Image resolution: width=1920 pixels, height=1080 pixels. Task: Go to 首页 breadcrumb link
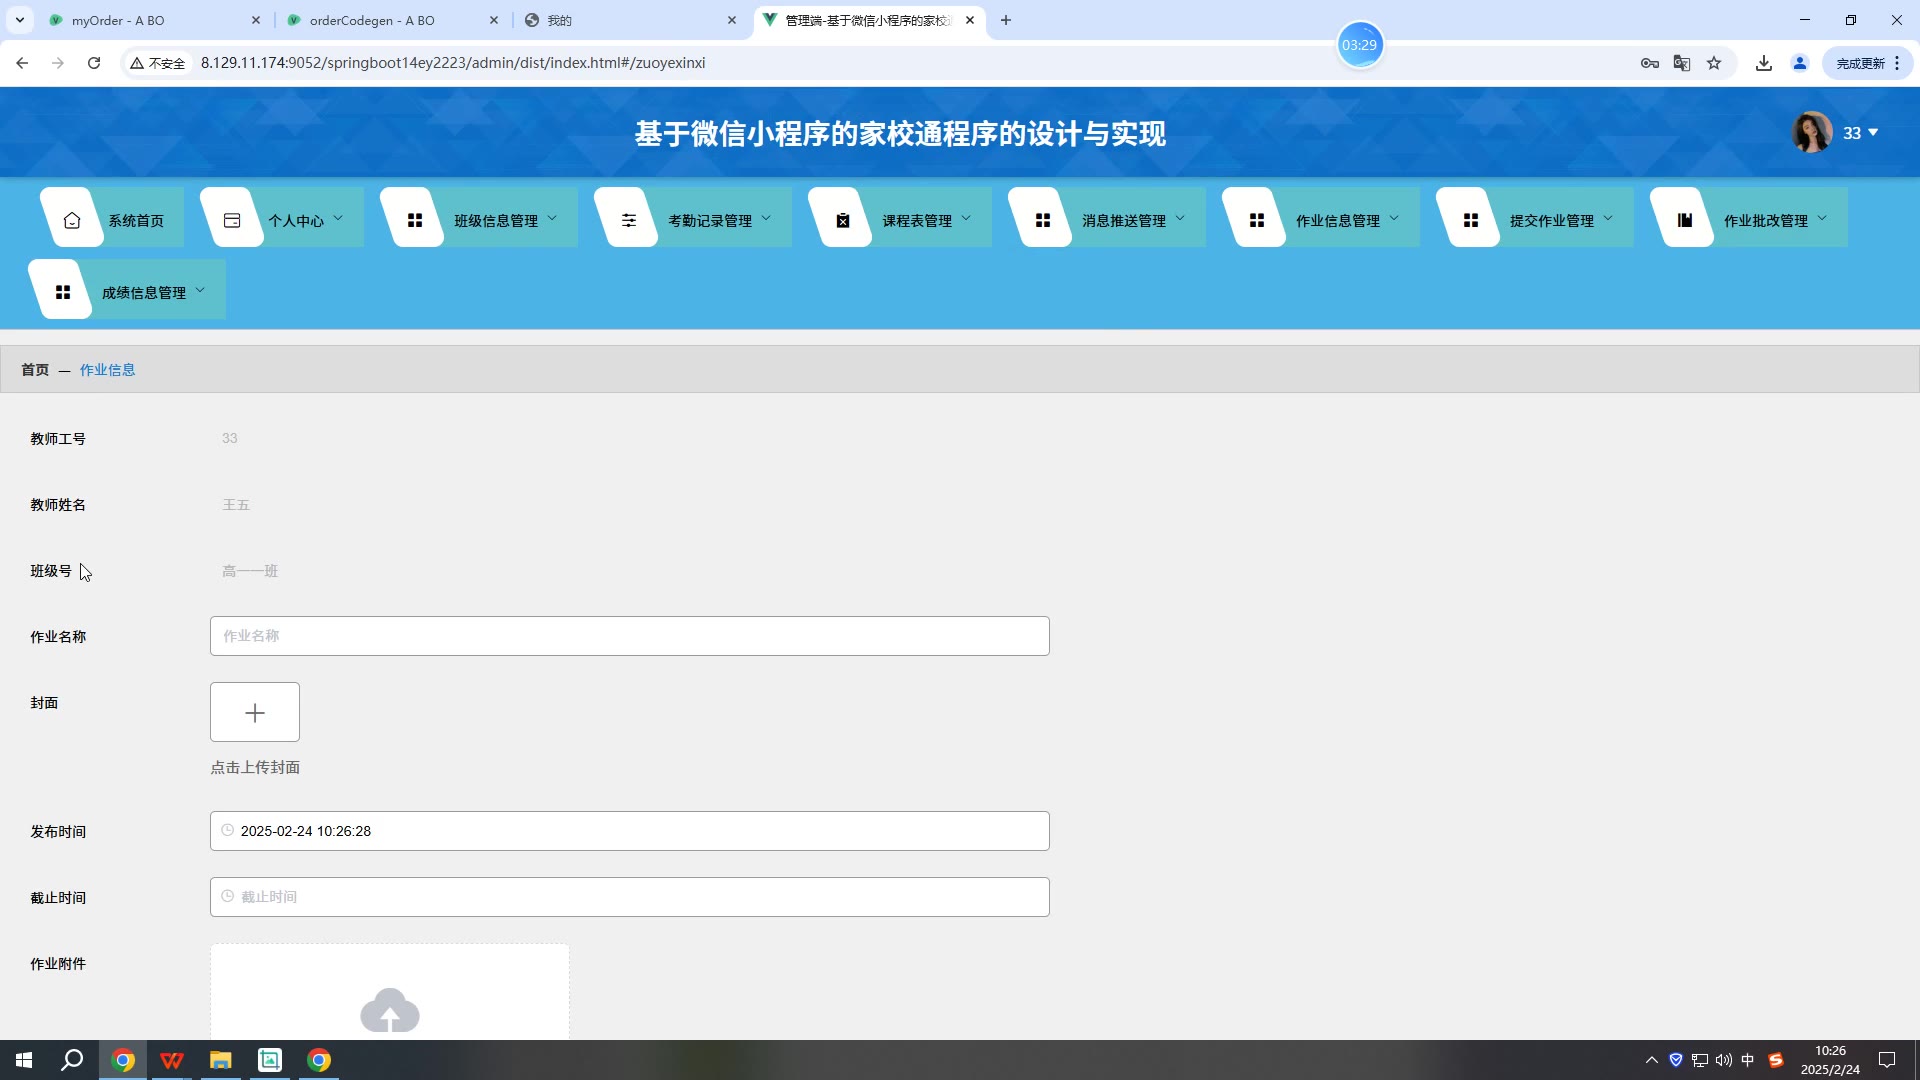click(x=35, y=370)
